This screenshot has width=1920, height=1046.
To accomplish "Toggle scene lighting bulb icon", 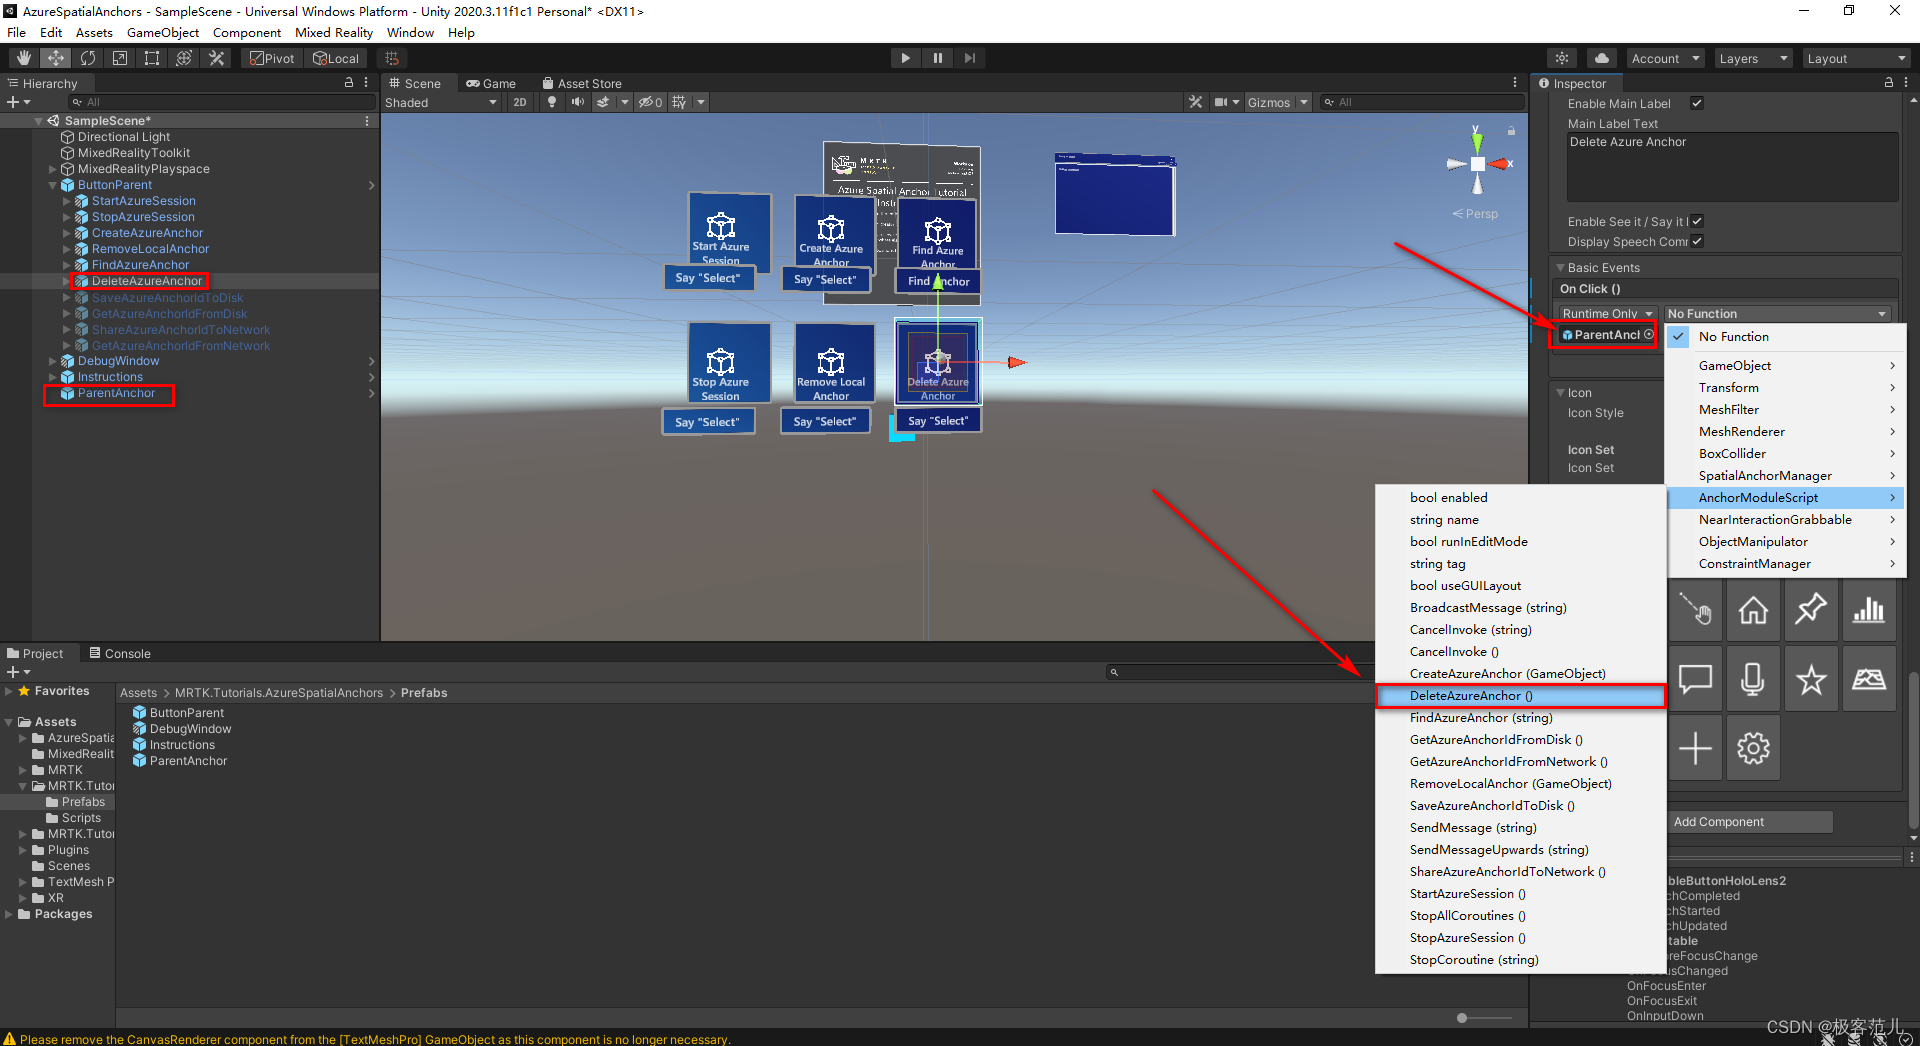I will click(552, 102).
